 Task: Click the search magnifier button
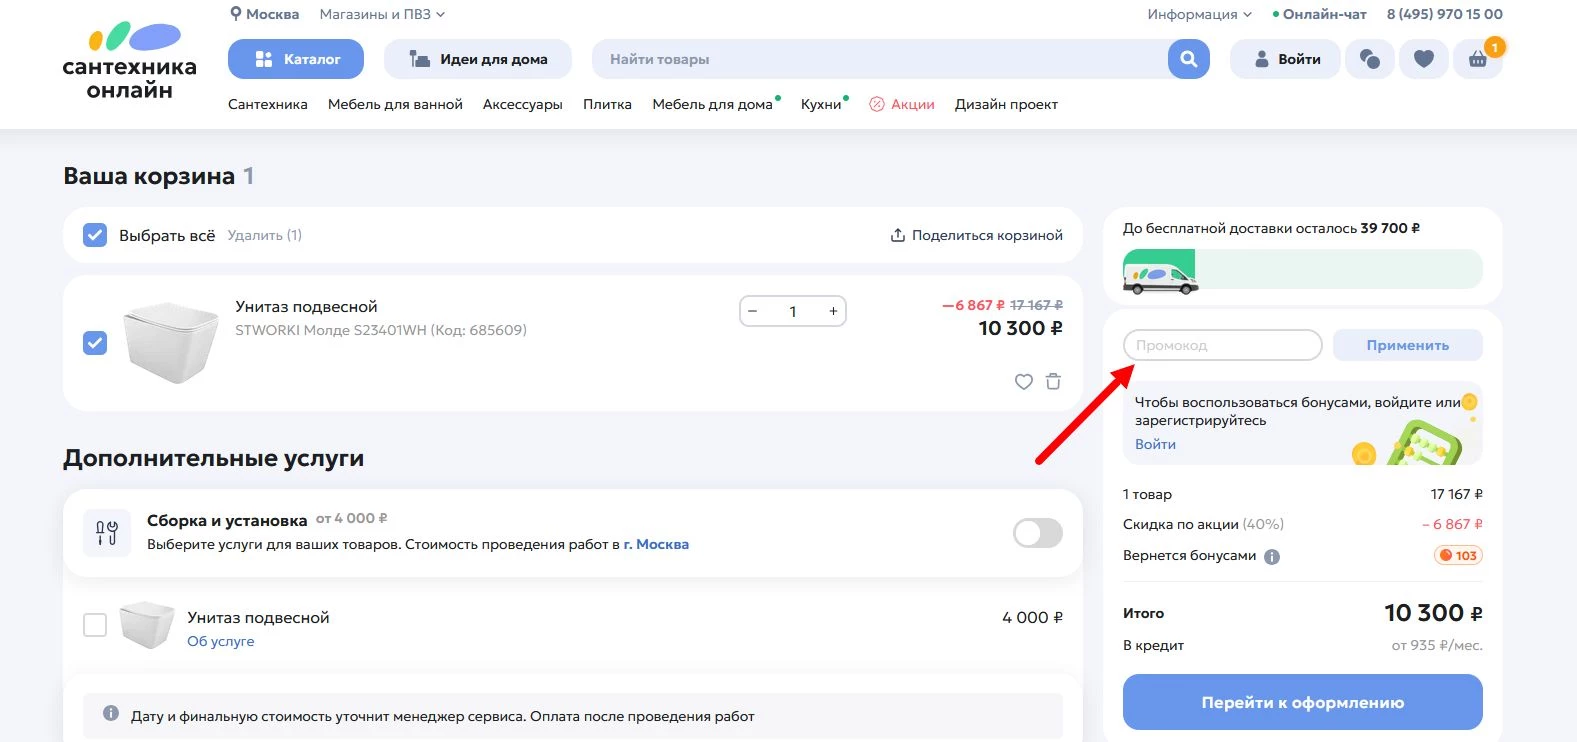tap(1188, 59)
